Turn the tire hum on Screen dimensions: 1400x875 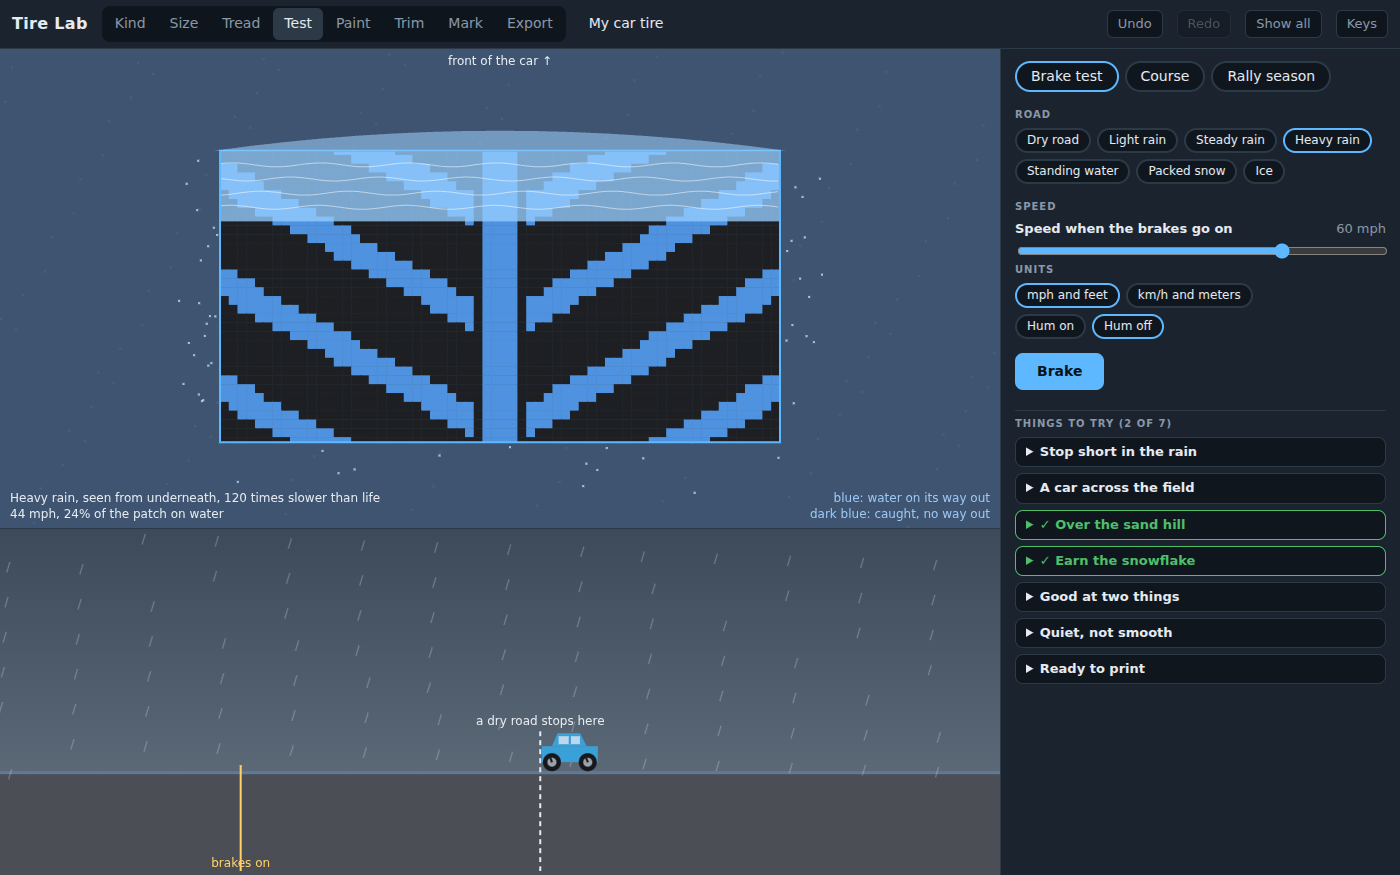[1050, 326]
